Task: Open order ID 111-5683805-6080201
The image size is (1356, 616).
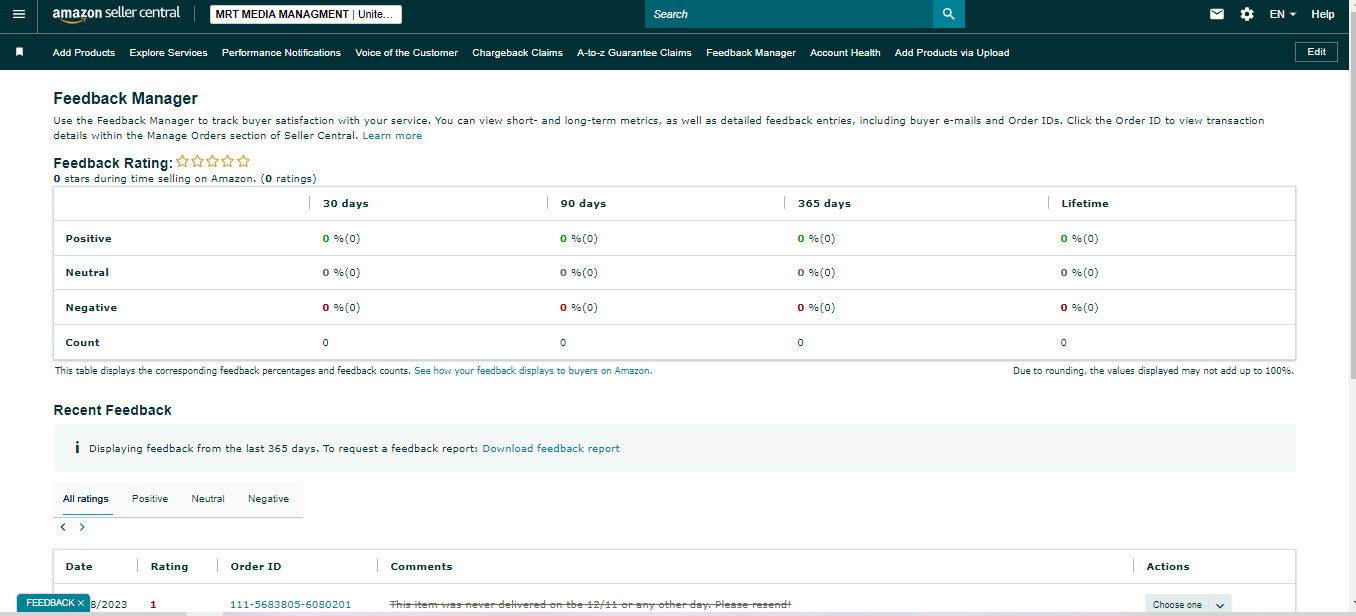Action: pos(291,604)
